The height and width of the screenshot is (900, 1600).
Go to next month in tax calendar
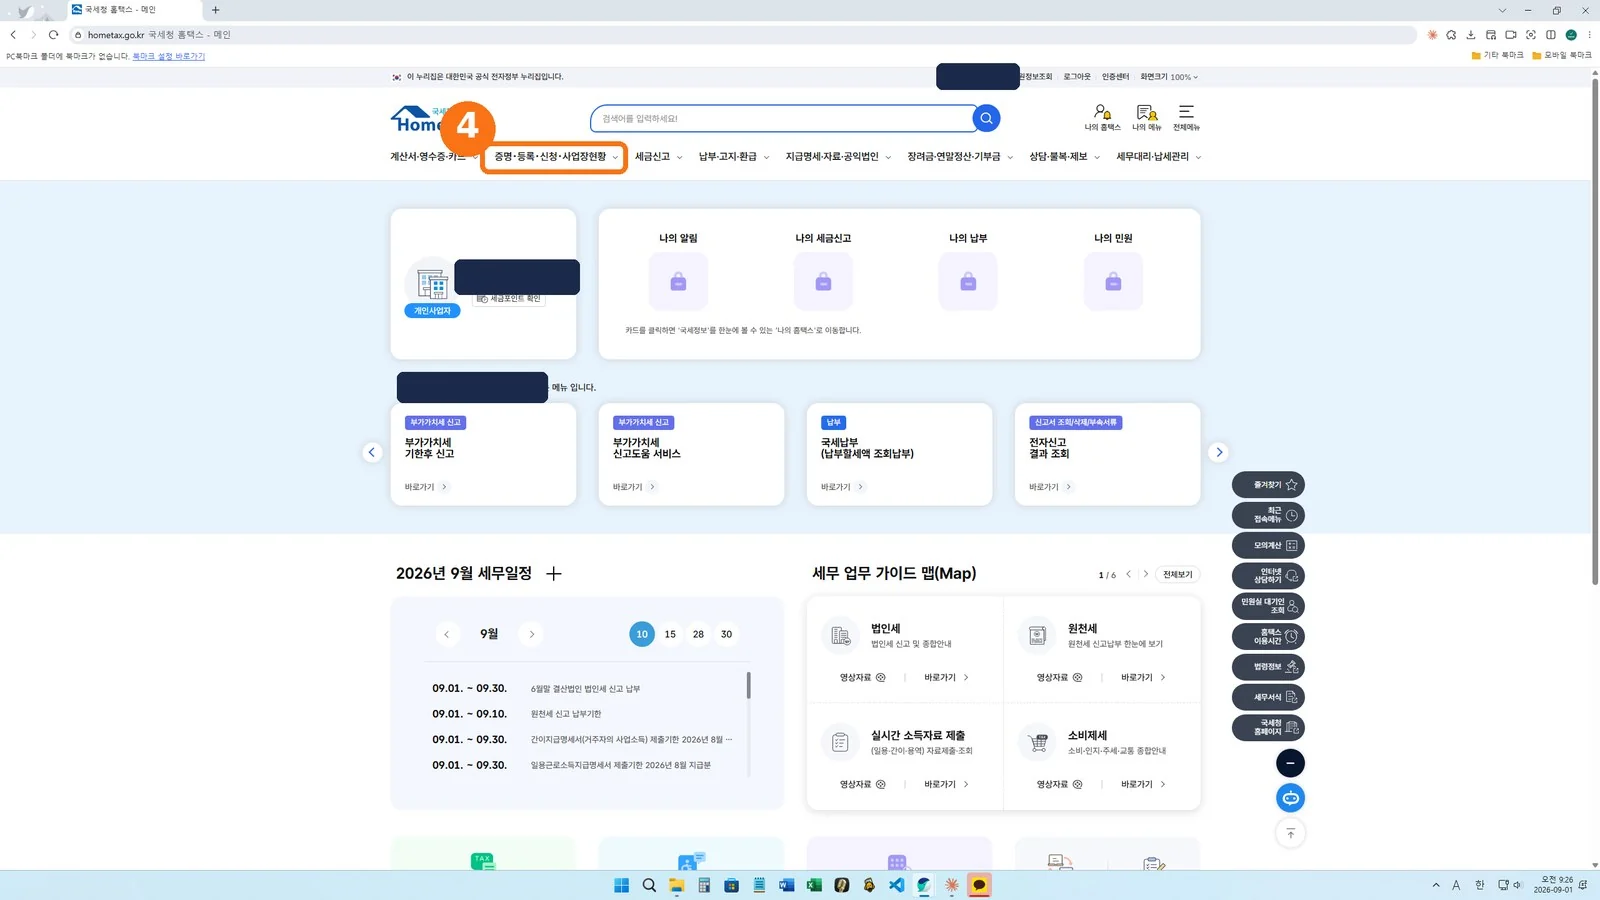532,634
